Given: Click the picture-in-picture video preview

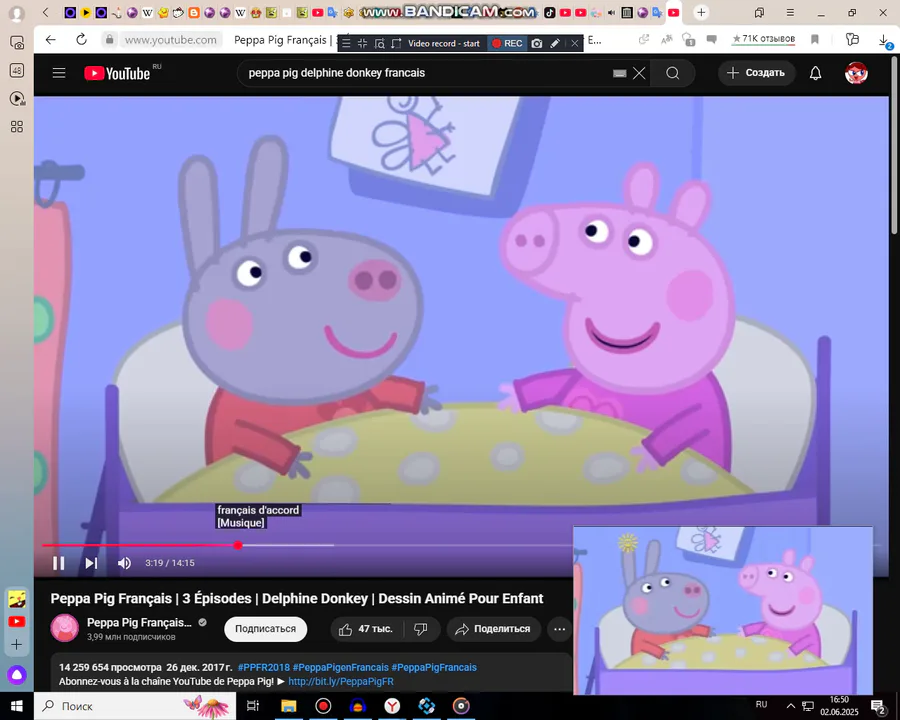Looking at the screenshot, I should point(723,610).
